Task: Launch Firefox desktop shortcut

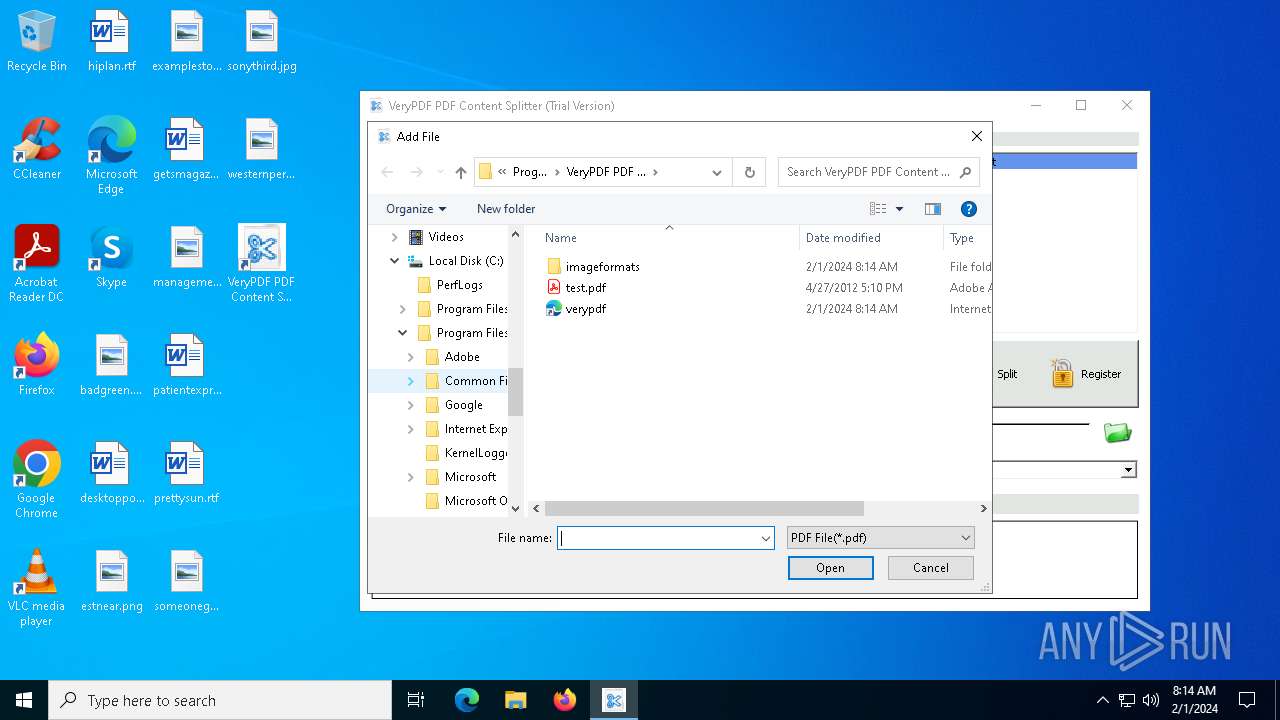Action: [37, 366]
